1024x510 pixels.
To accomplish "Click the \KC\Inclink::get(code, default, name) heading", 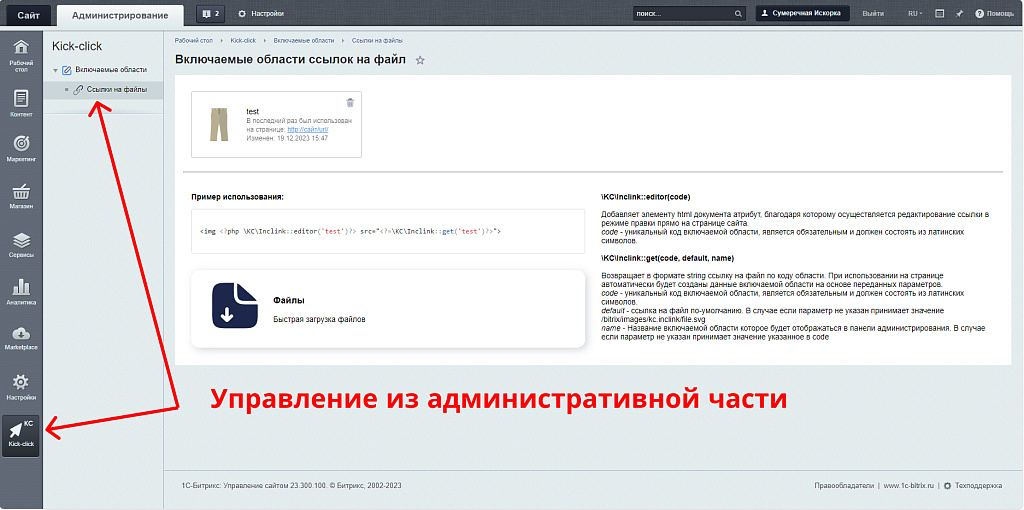I will (x=667, y=259).
